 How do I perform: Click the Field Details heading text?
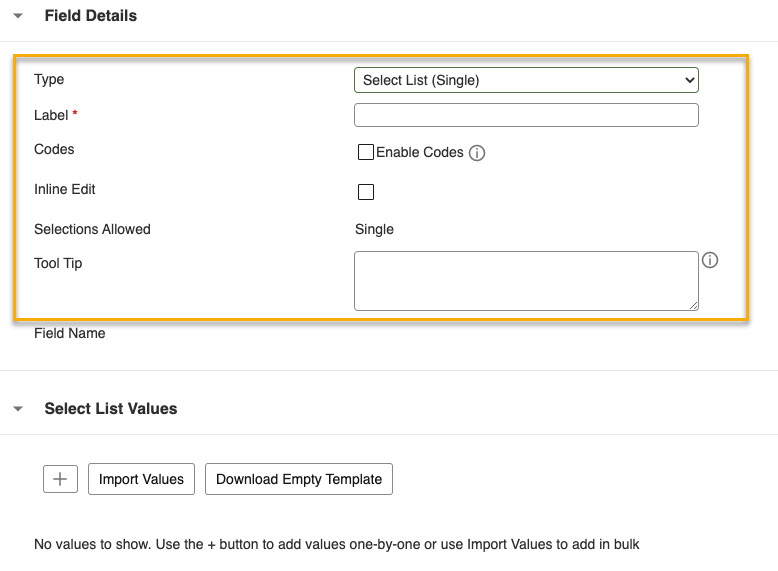click(91, 16)
